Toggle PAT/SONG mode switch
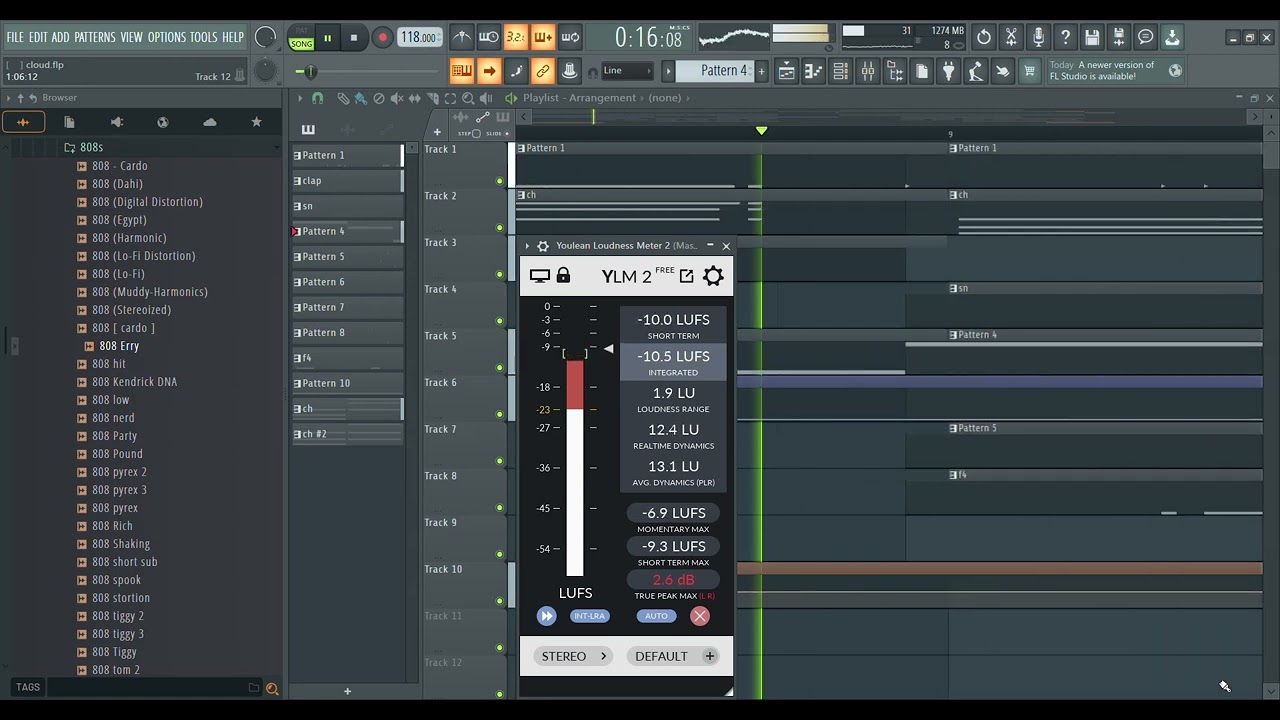1280x720 pixels. pyautogui.click(x=301, y=38)
